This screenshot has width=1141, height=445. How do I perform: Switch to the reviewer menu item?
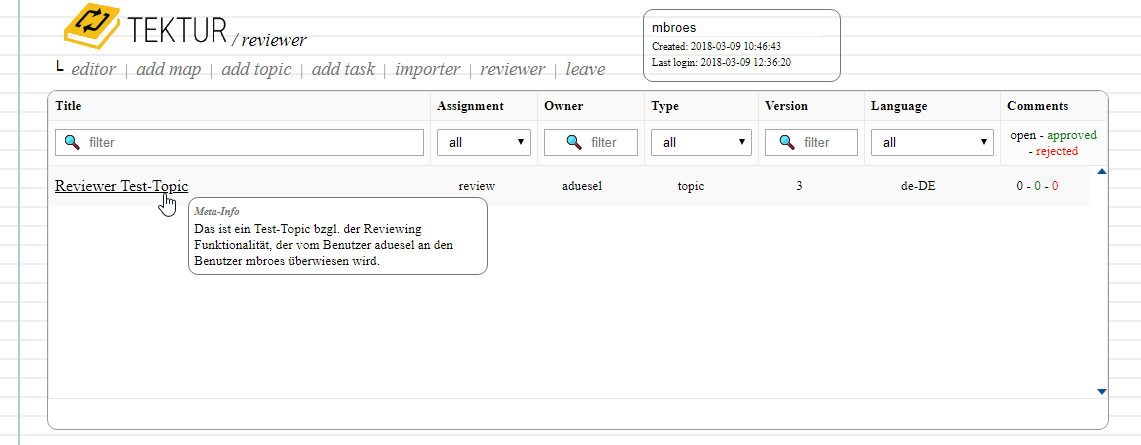(x=512, y=70)
